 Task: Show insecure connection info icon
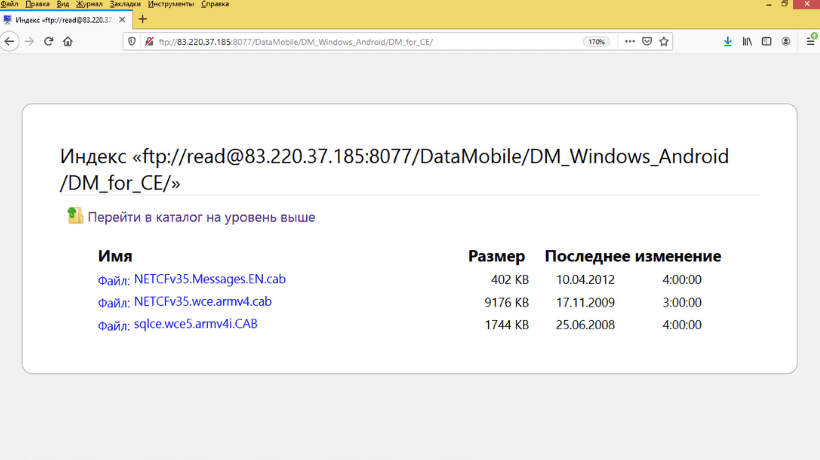click(149, 41)
